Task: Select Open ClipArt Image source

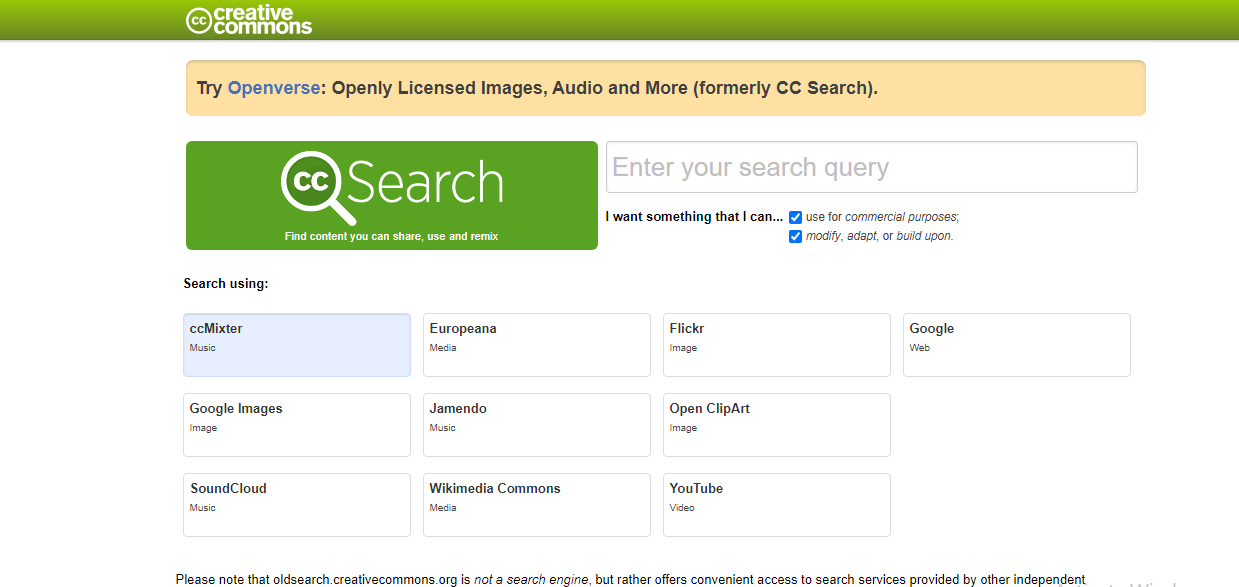Action: click(x=777, y=425)
